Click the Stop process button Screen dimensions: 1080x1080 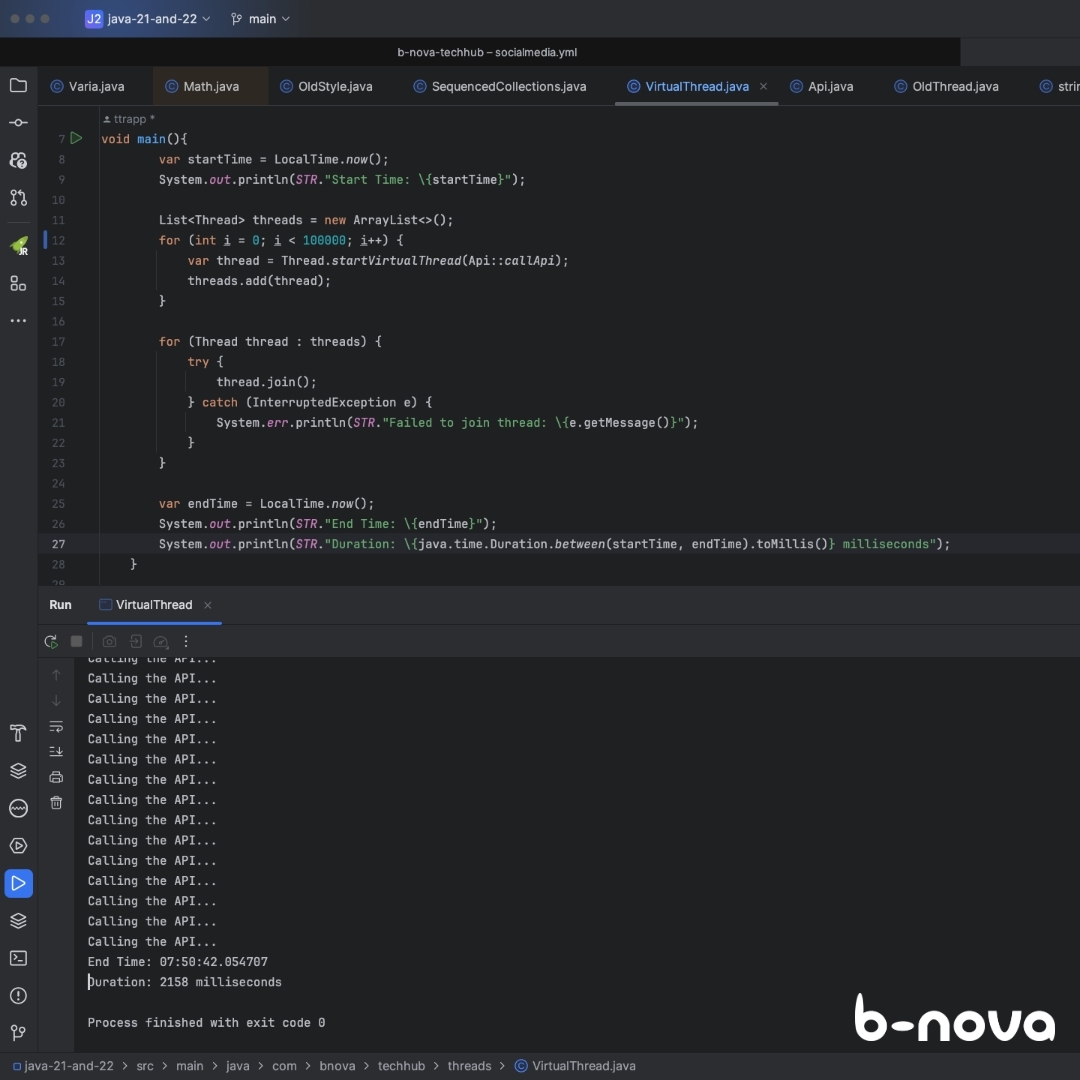[76, 641]
